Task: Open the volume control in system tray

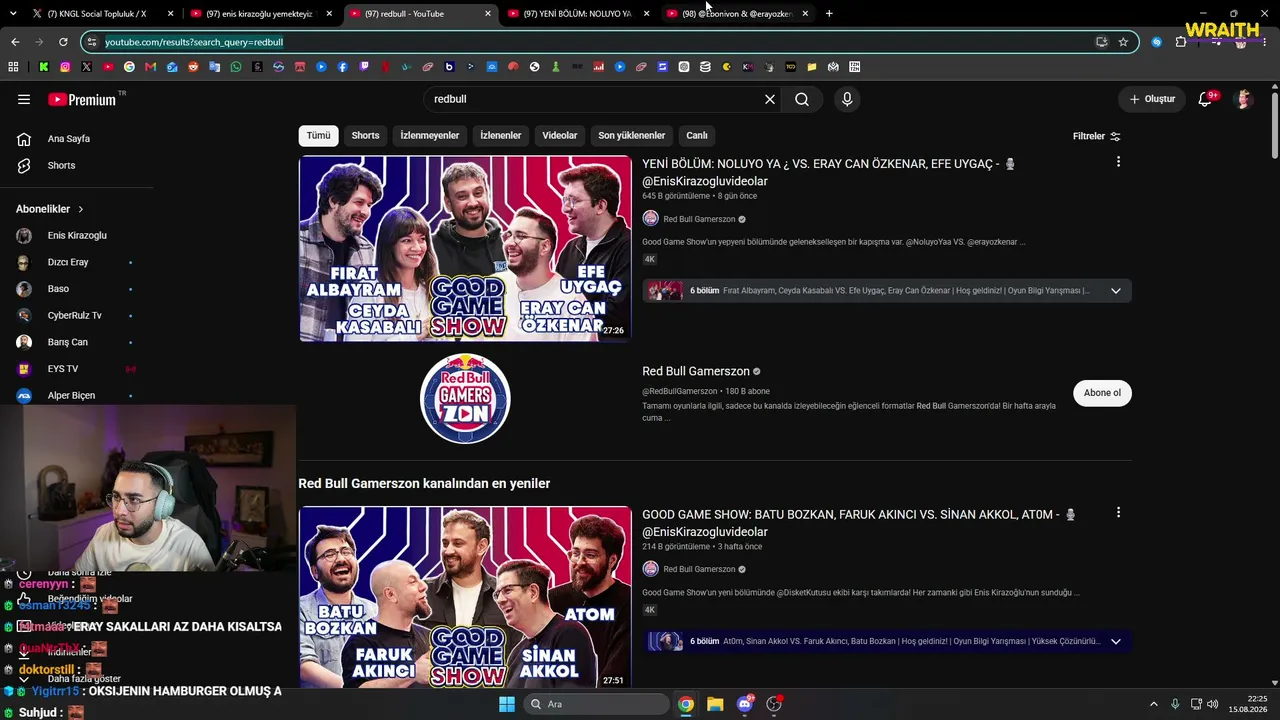Action: tap(1213, 704)
